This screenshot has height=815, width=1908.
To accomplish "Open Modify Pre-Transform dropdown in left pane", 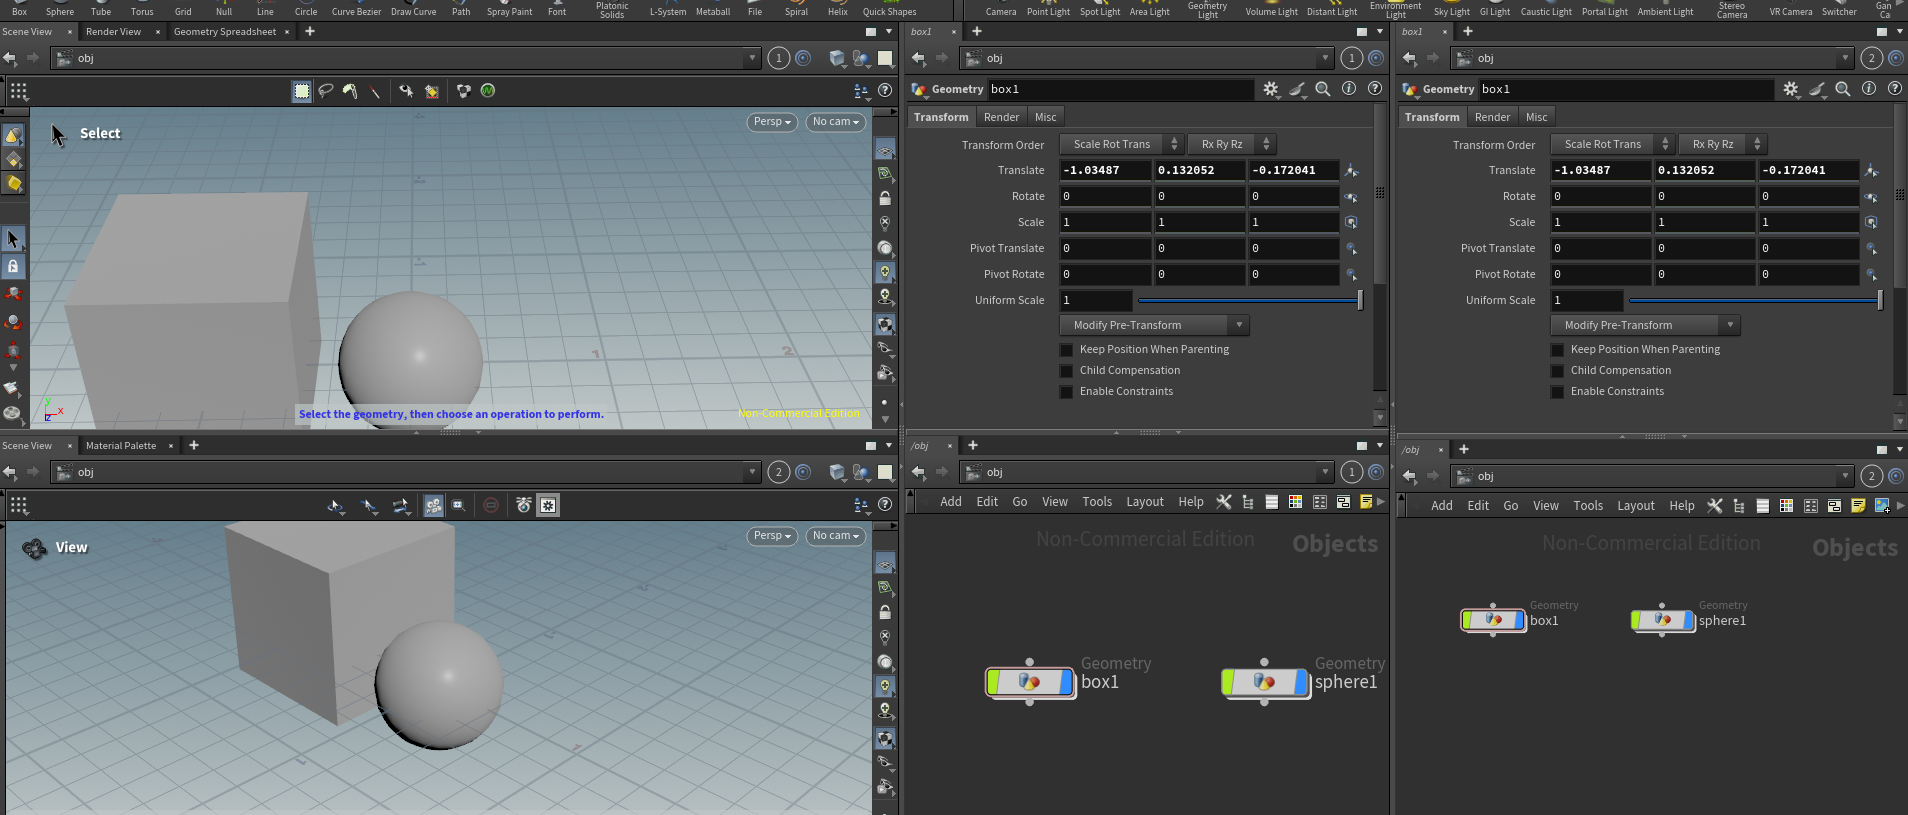I will (x=1154, y=325).
